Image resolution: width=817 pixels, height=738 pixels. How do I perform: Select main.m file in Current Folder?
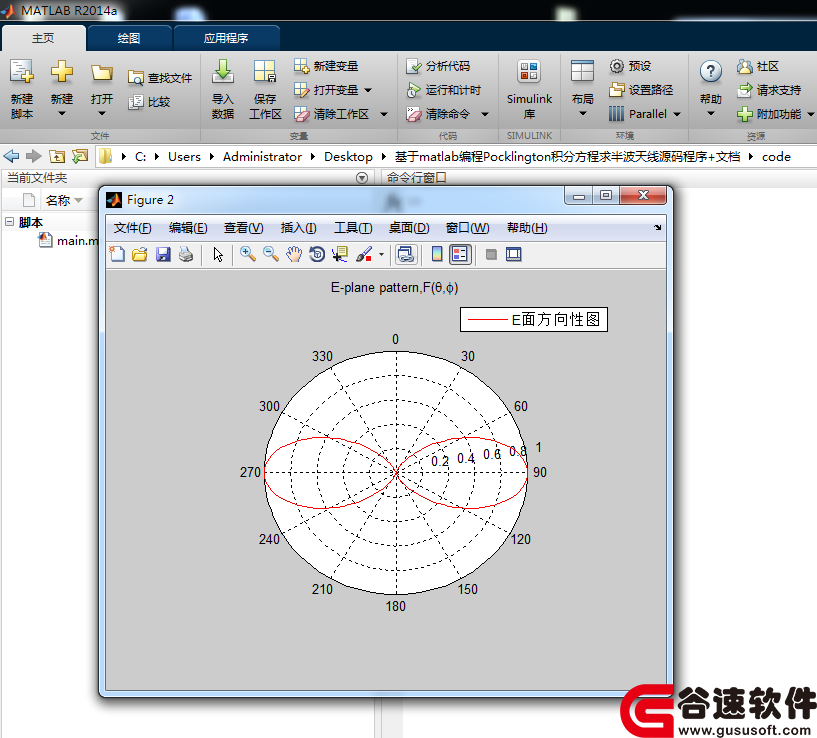(69, 241)
